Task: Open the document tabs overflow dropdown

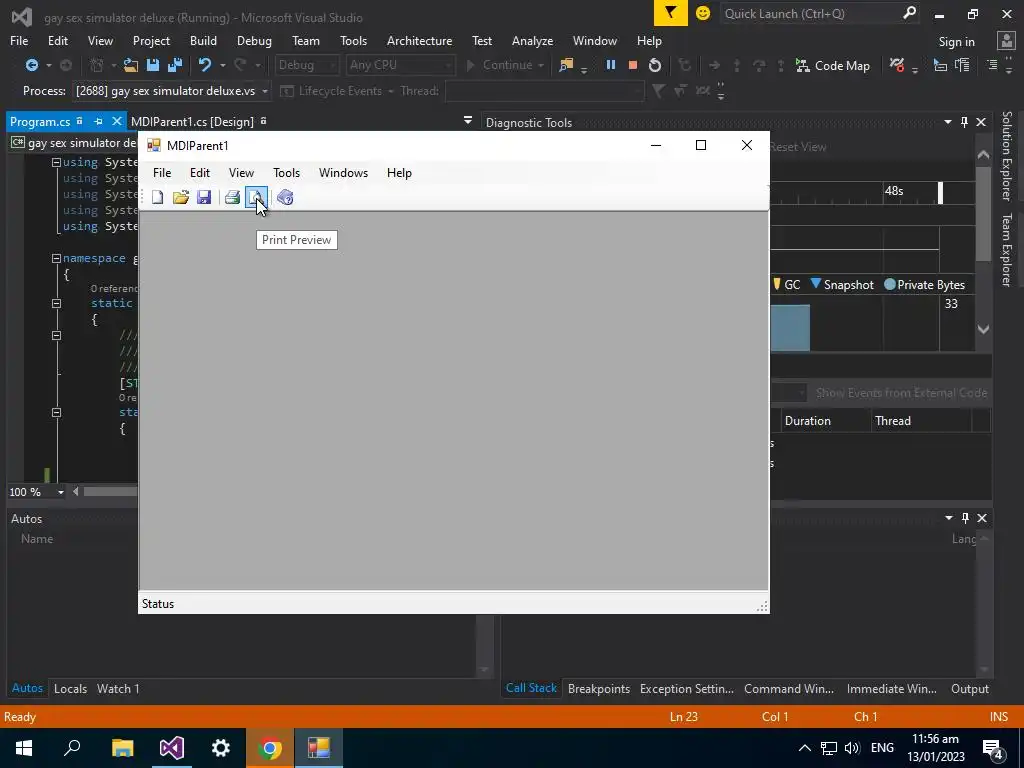Action: coord(468,121)
